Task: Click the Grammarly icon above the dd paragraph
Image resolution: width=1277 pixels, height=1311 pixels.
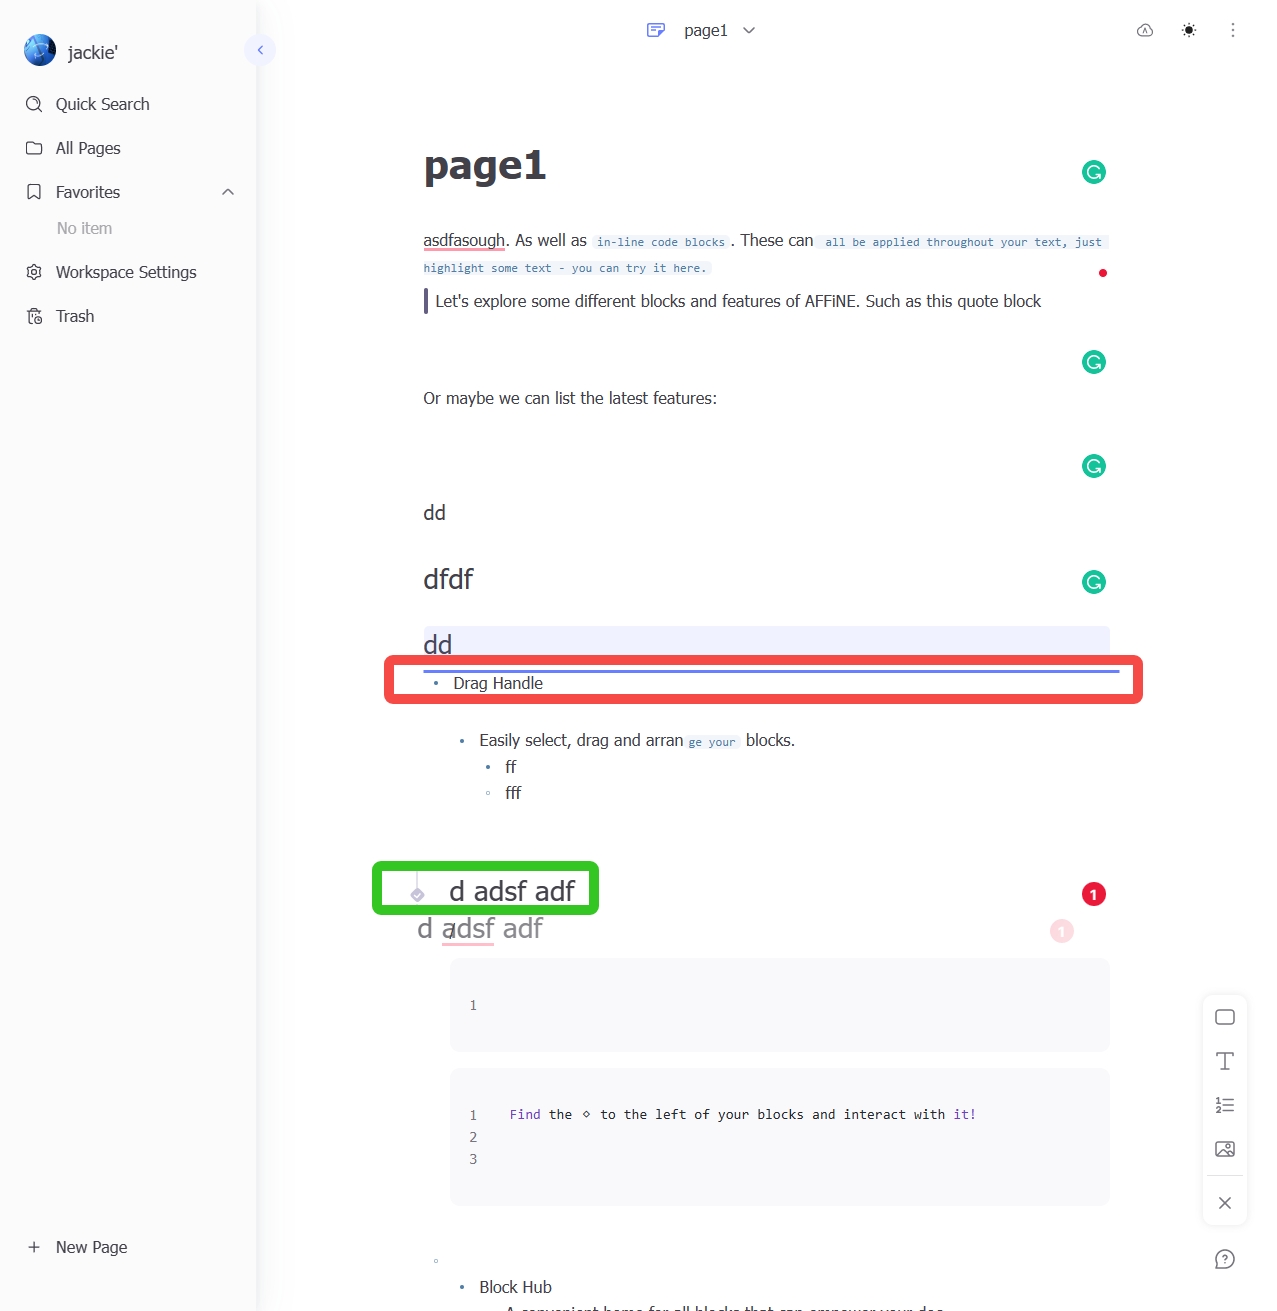Action: [x=1094, y=466]
